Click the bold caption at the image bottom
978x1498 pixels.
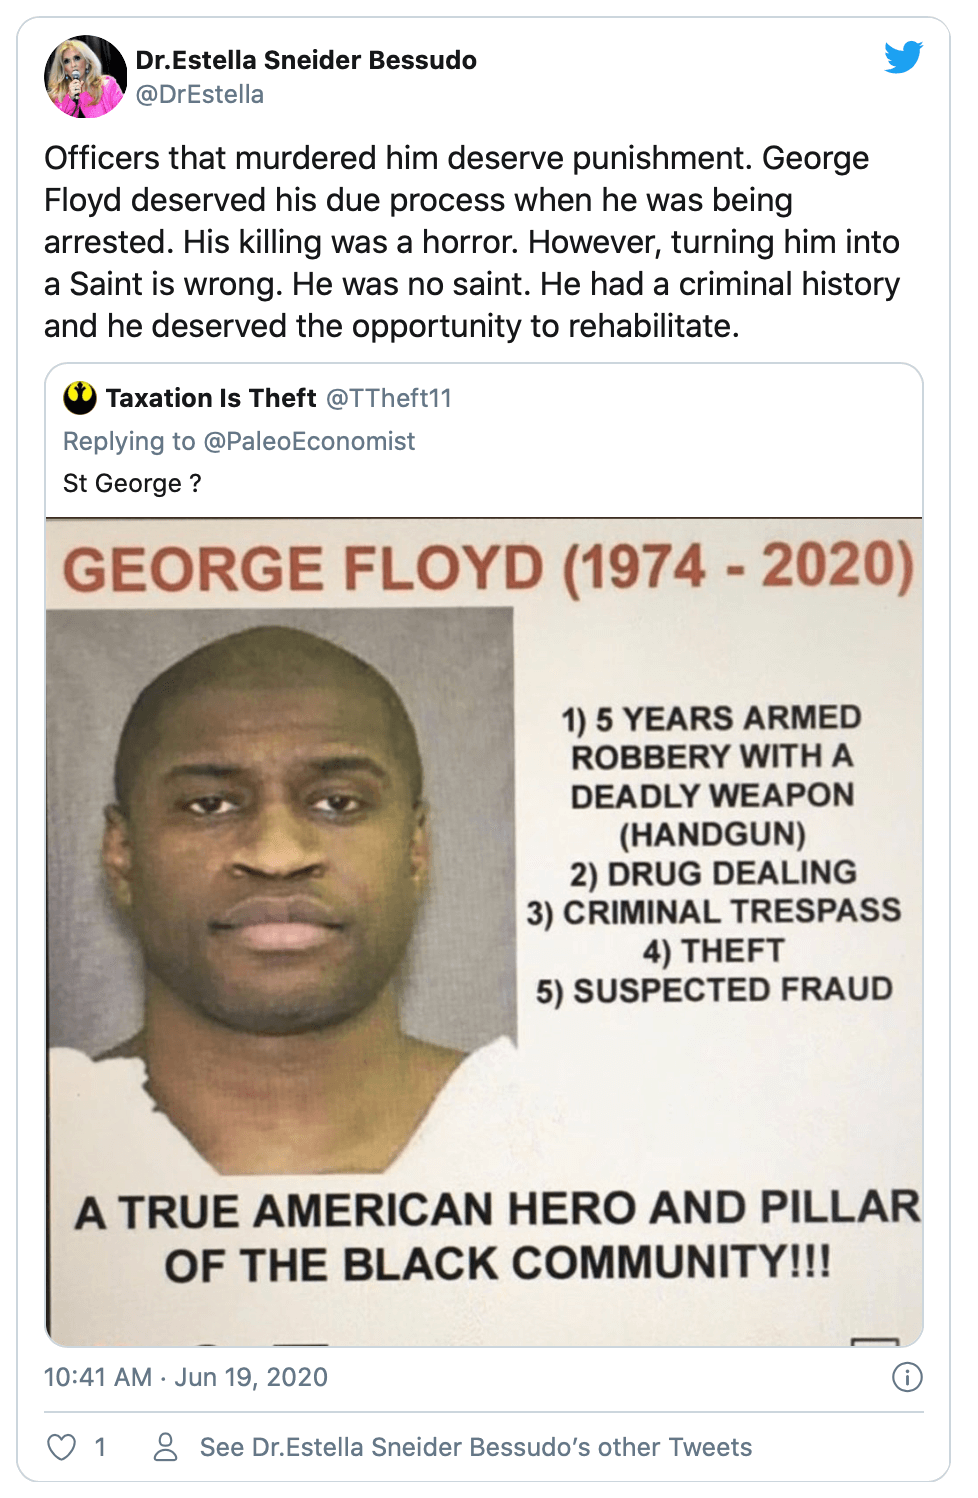(x=498, y=1236)
